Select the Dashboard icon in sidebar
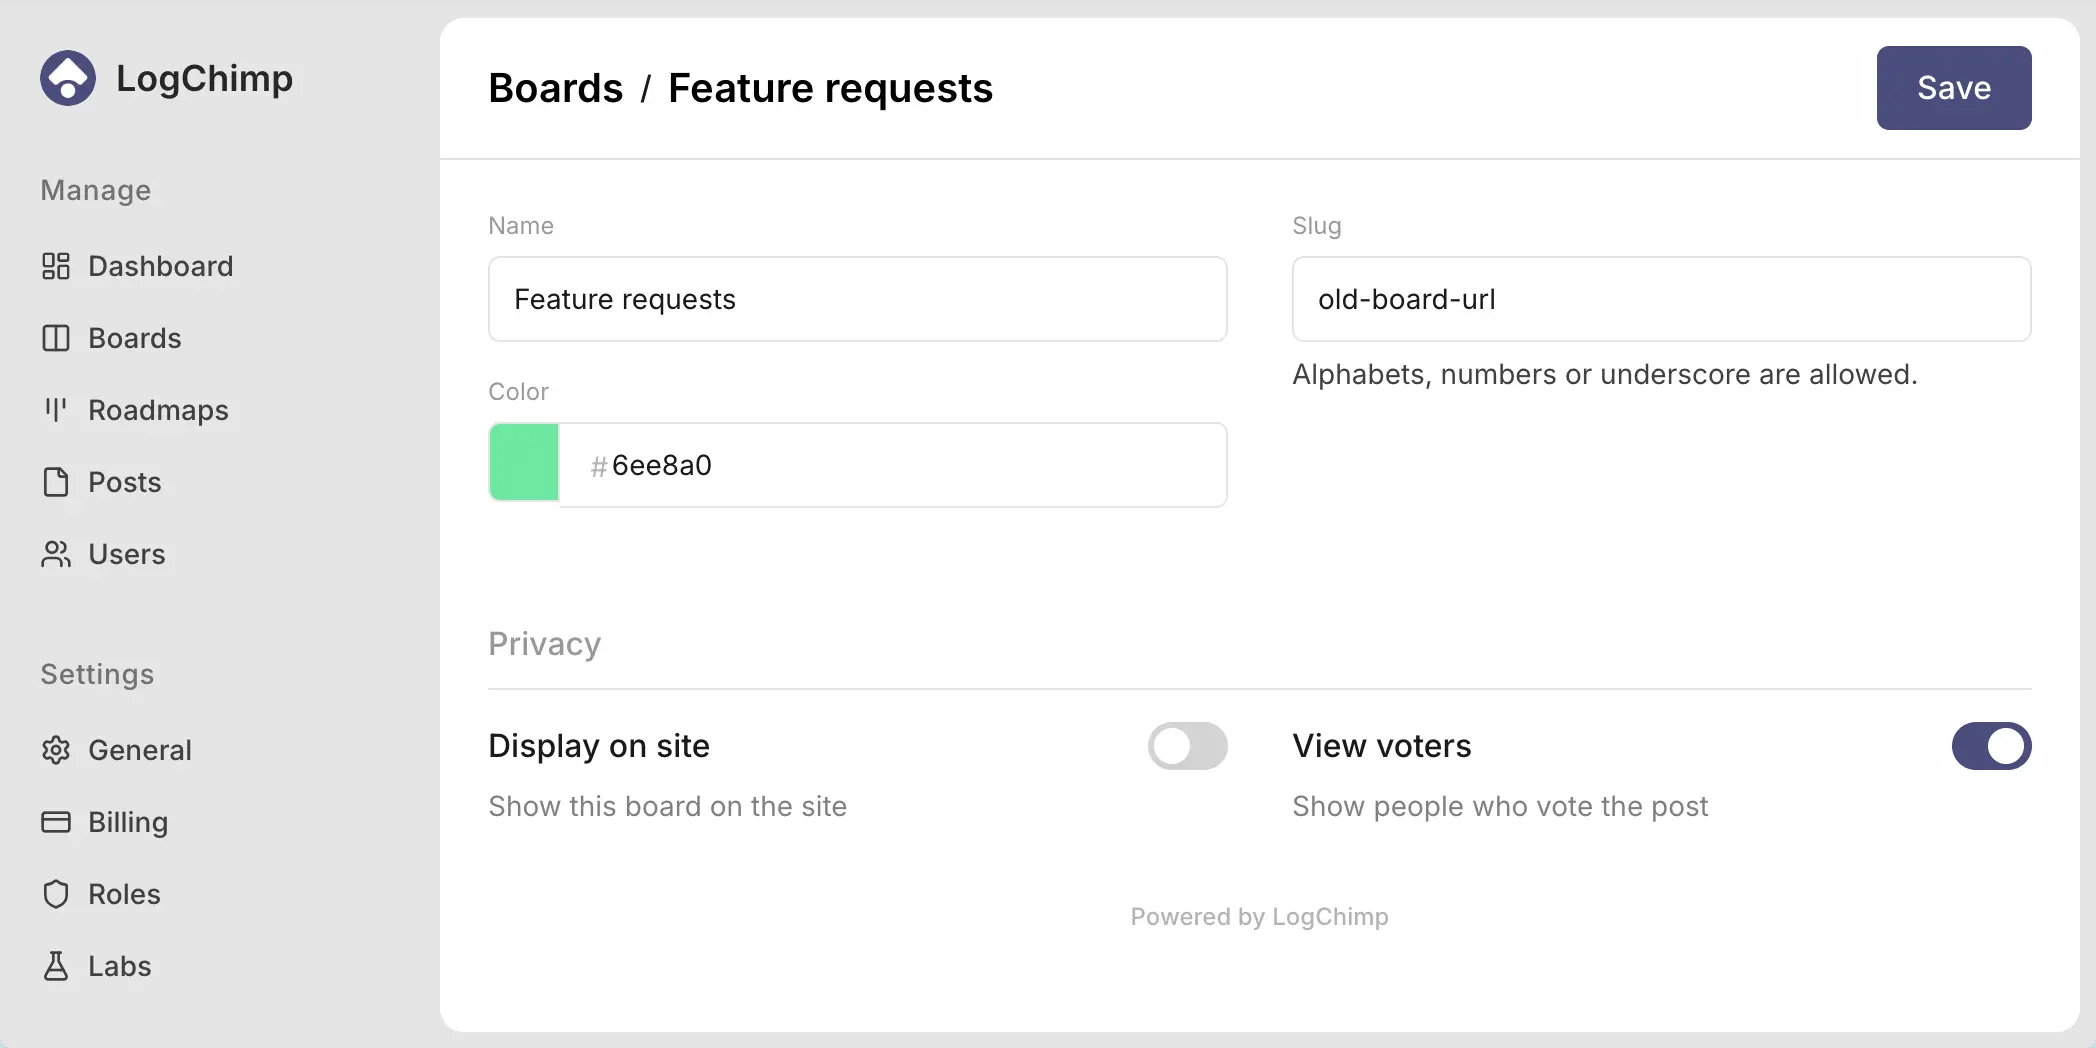2096x1048 pixels. tap(56, 266)
